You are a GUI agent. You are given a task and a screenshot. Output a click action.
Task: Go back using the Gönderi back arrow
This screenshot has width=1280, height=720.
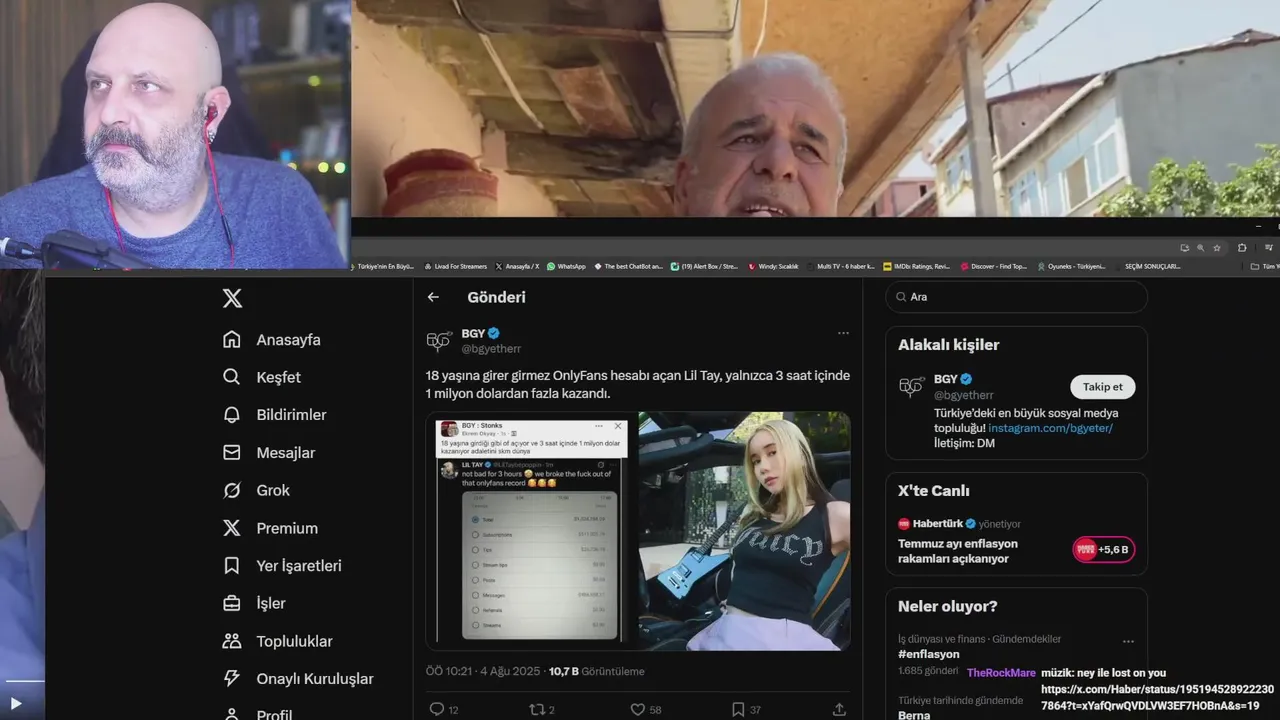[x=433, y=297]
